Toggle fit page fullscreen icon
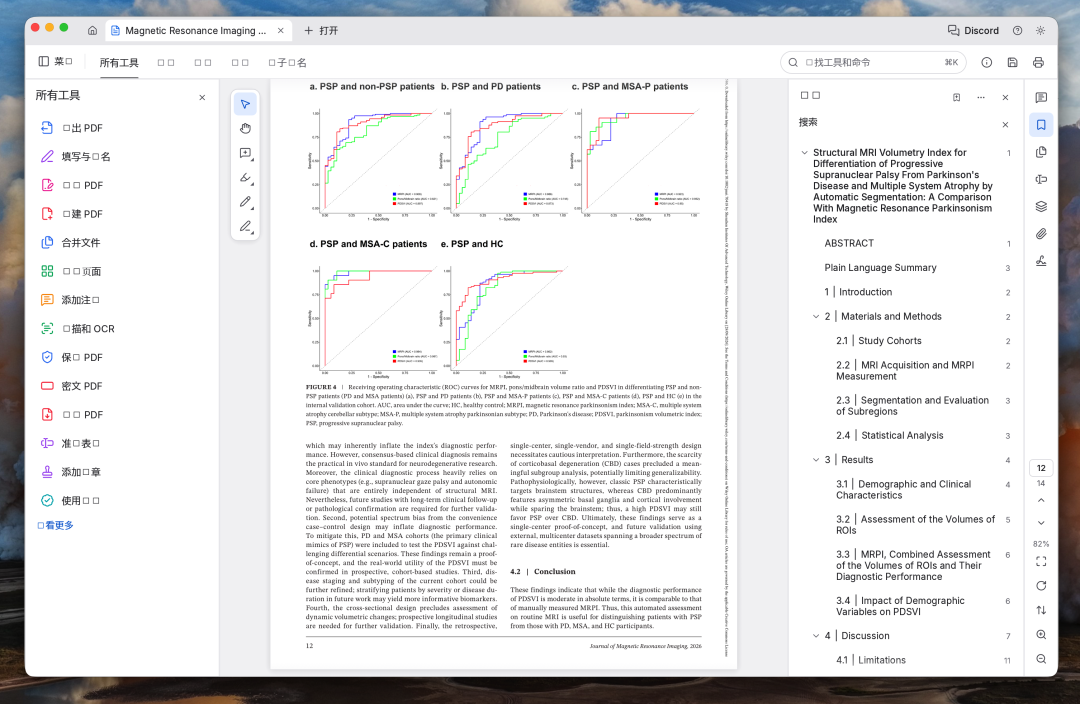Image resolution: width=1080 pixels, height=704 pixels. point(1041,561)
